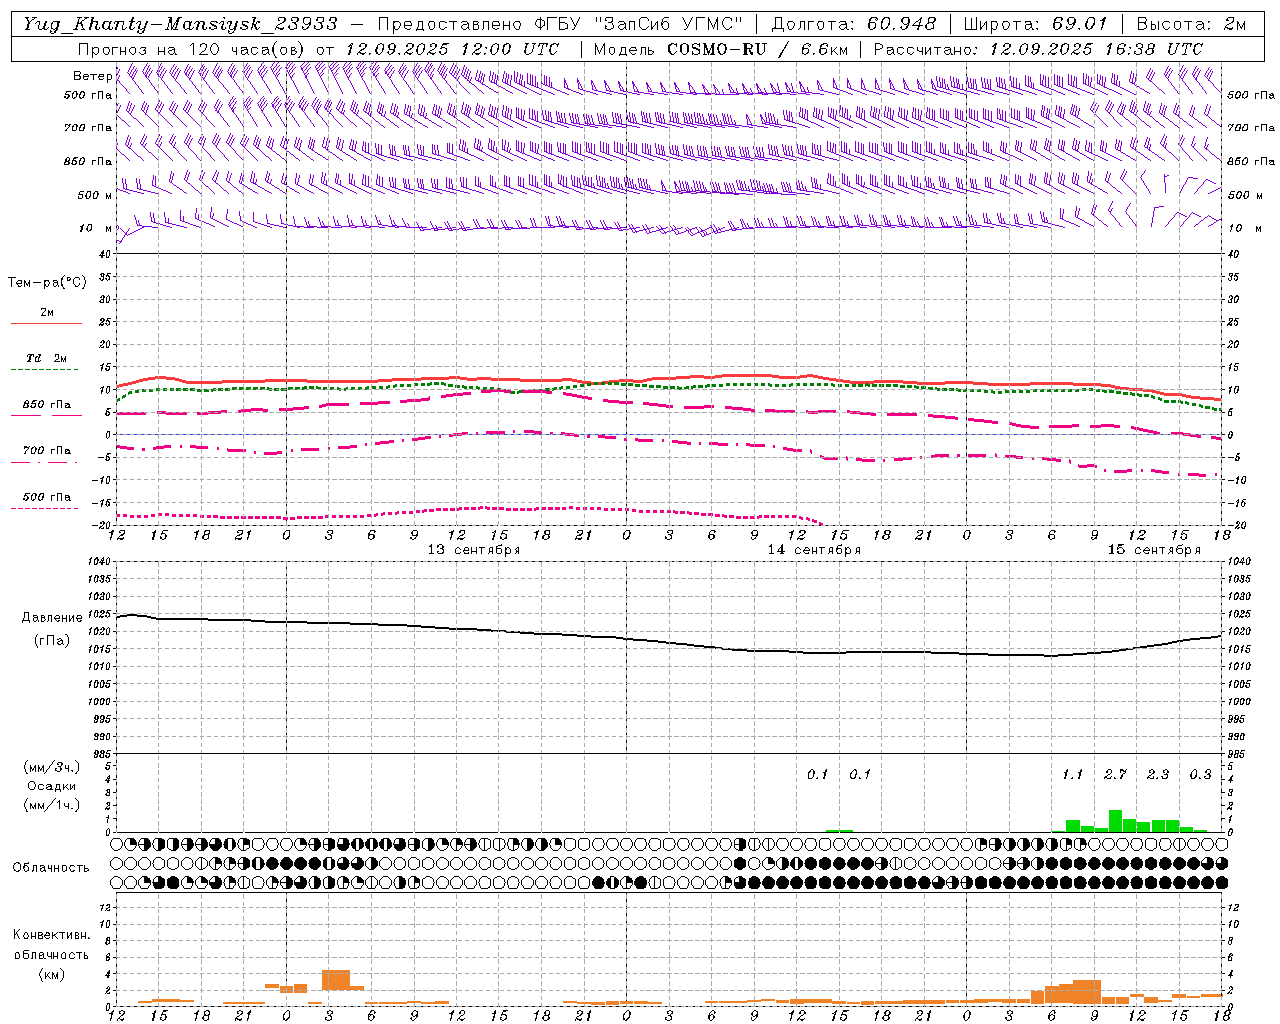Click the (мм/3ч.) precipitation unit label

pos(50,767)
